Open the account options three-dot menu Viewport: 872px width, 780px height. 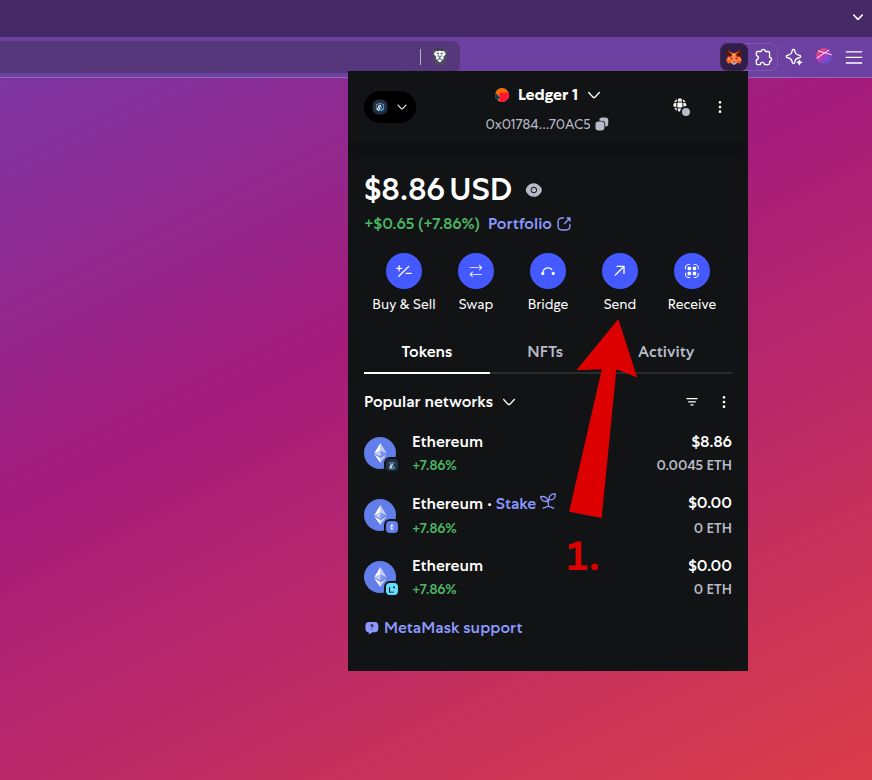click(720, 107)
